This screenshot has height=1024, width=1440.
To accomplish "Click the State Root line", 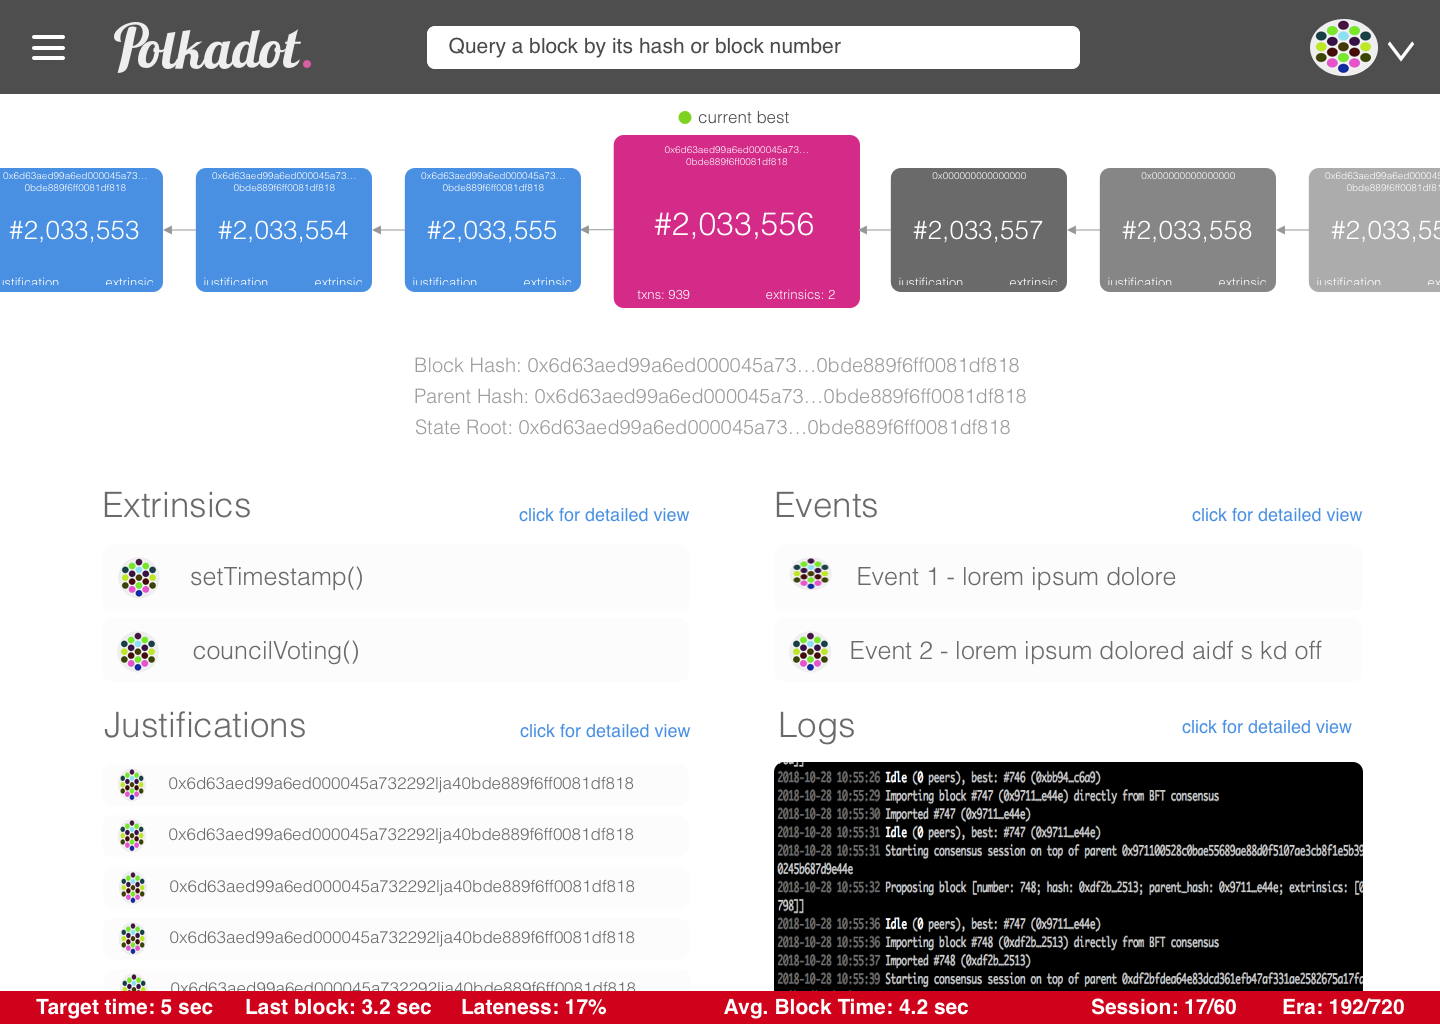I will (712, 427).
